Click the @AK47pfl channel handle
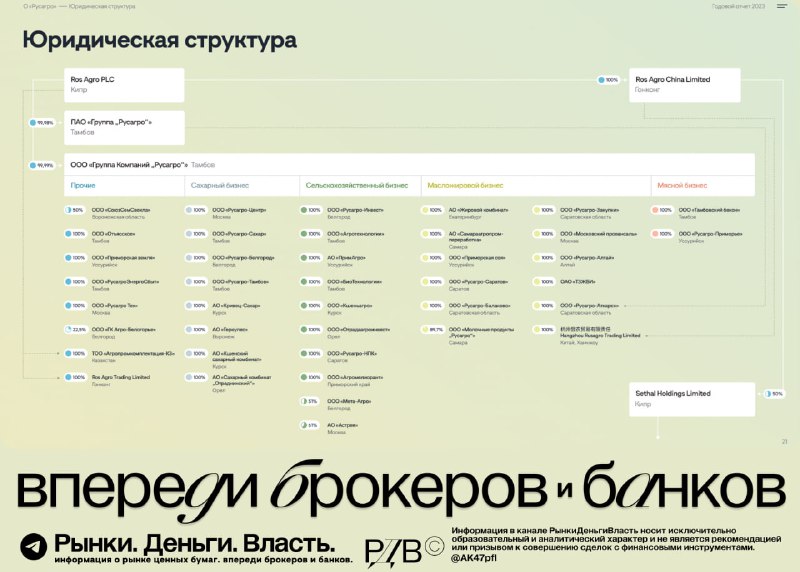This screenshot has width=800, height=572. [x=473, y=558]
